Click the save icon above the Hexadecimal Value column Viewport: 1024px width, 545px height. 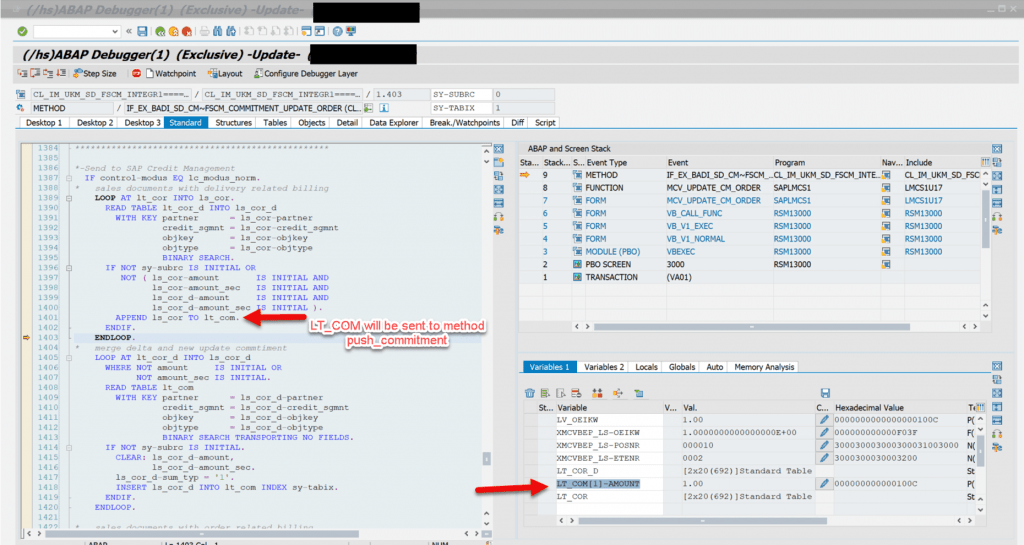[x=825, y=393]
